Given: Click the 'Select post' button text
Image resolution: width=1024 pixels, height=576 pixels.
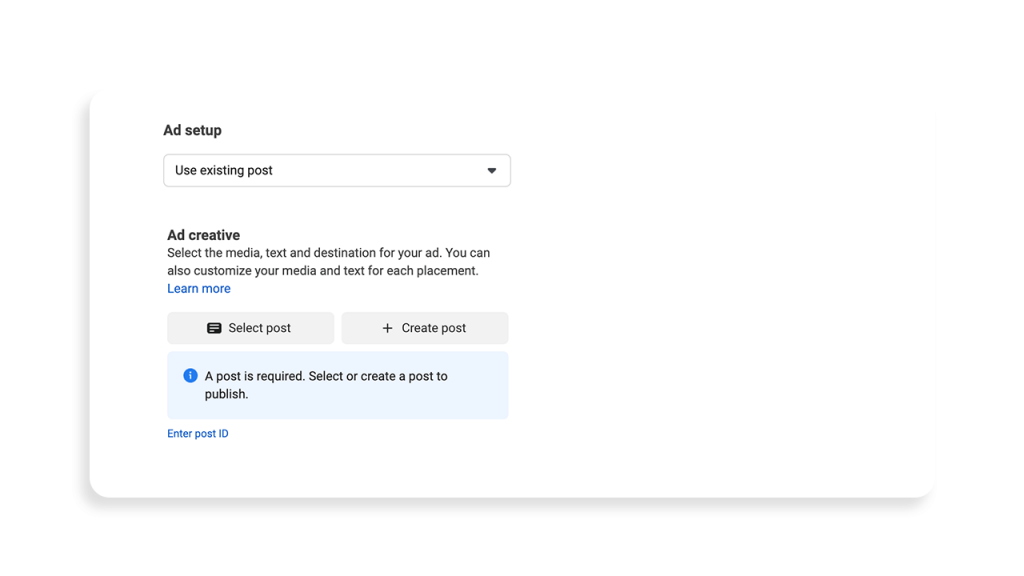Looking at the screenshot, I should (x=259, y=328).
